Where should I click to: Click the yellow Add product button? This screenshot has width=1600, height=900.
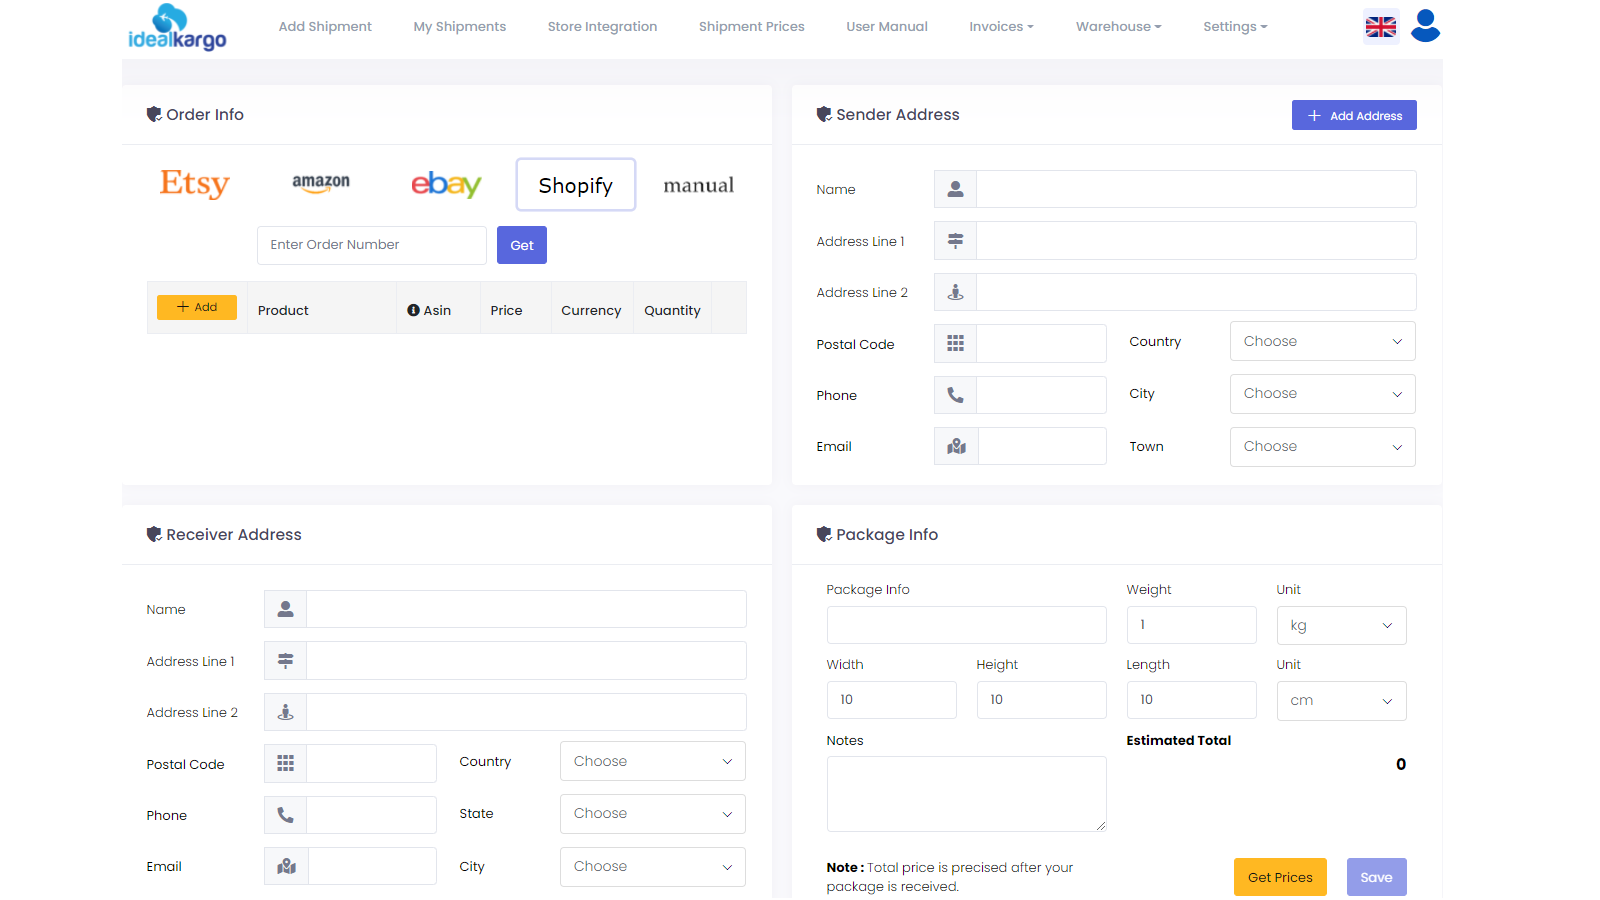pos(197,307)
